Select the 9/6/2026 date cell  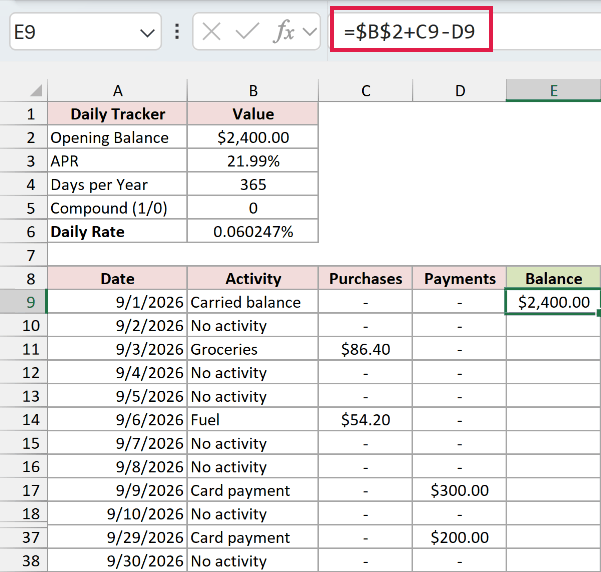pyautogui.click(x=118, y=419)
